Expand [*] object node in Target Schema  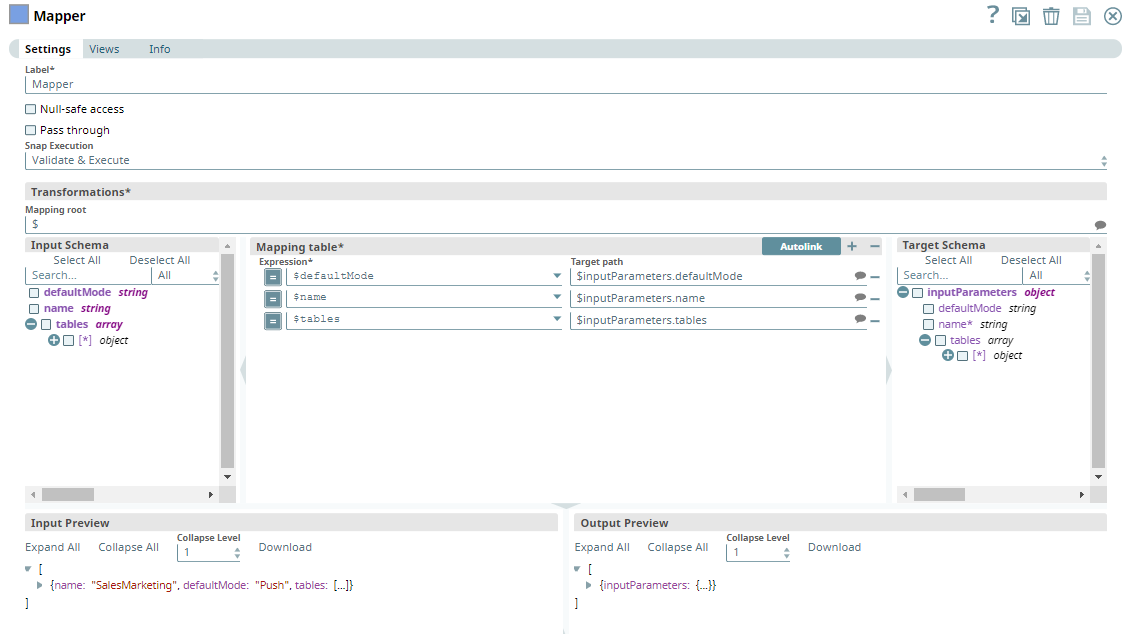tap(948, 355)
